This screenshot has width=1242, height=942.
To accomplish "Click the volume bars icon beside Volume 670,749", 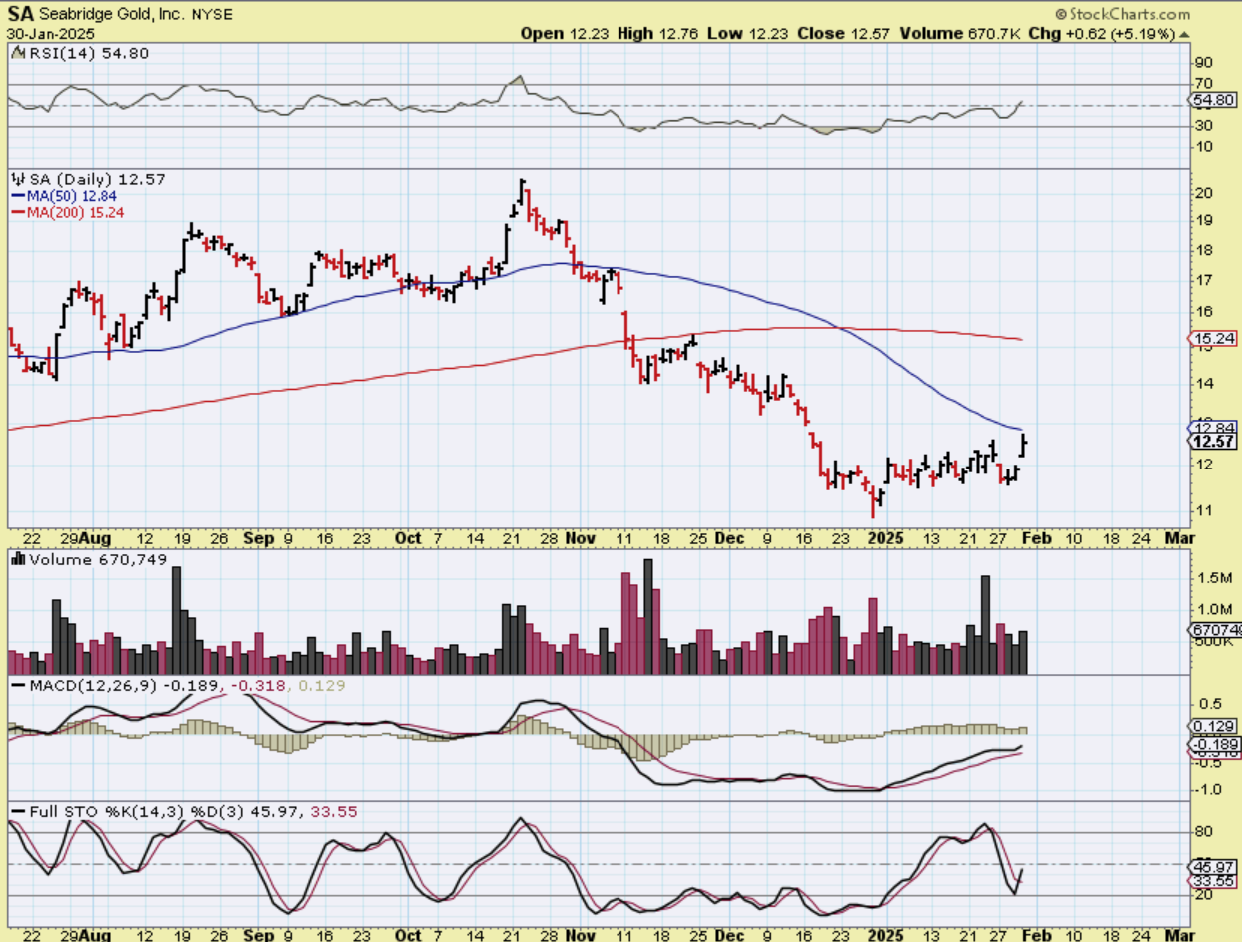I will pyautogui.click(x=17, y=560).
